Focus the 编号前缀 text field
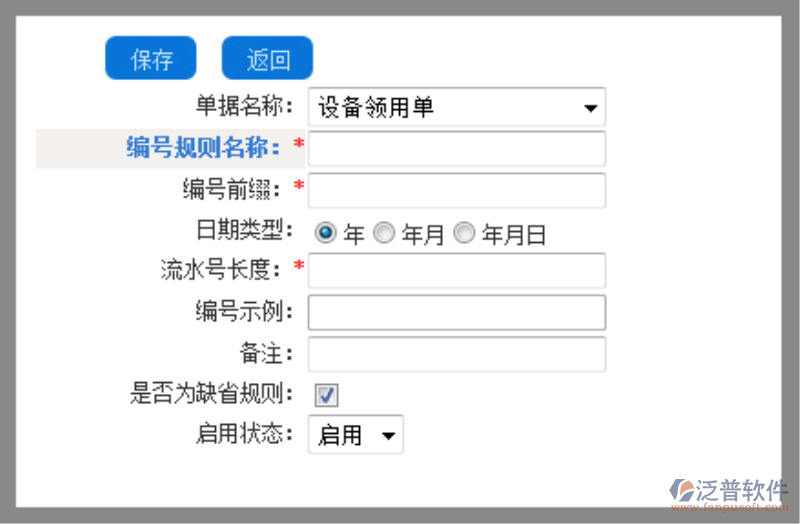800x524 pixels. click(457, 190)
